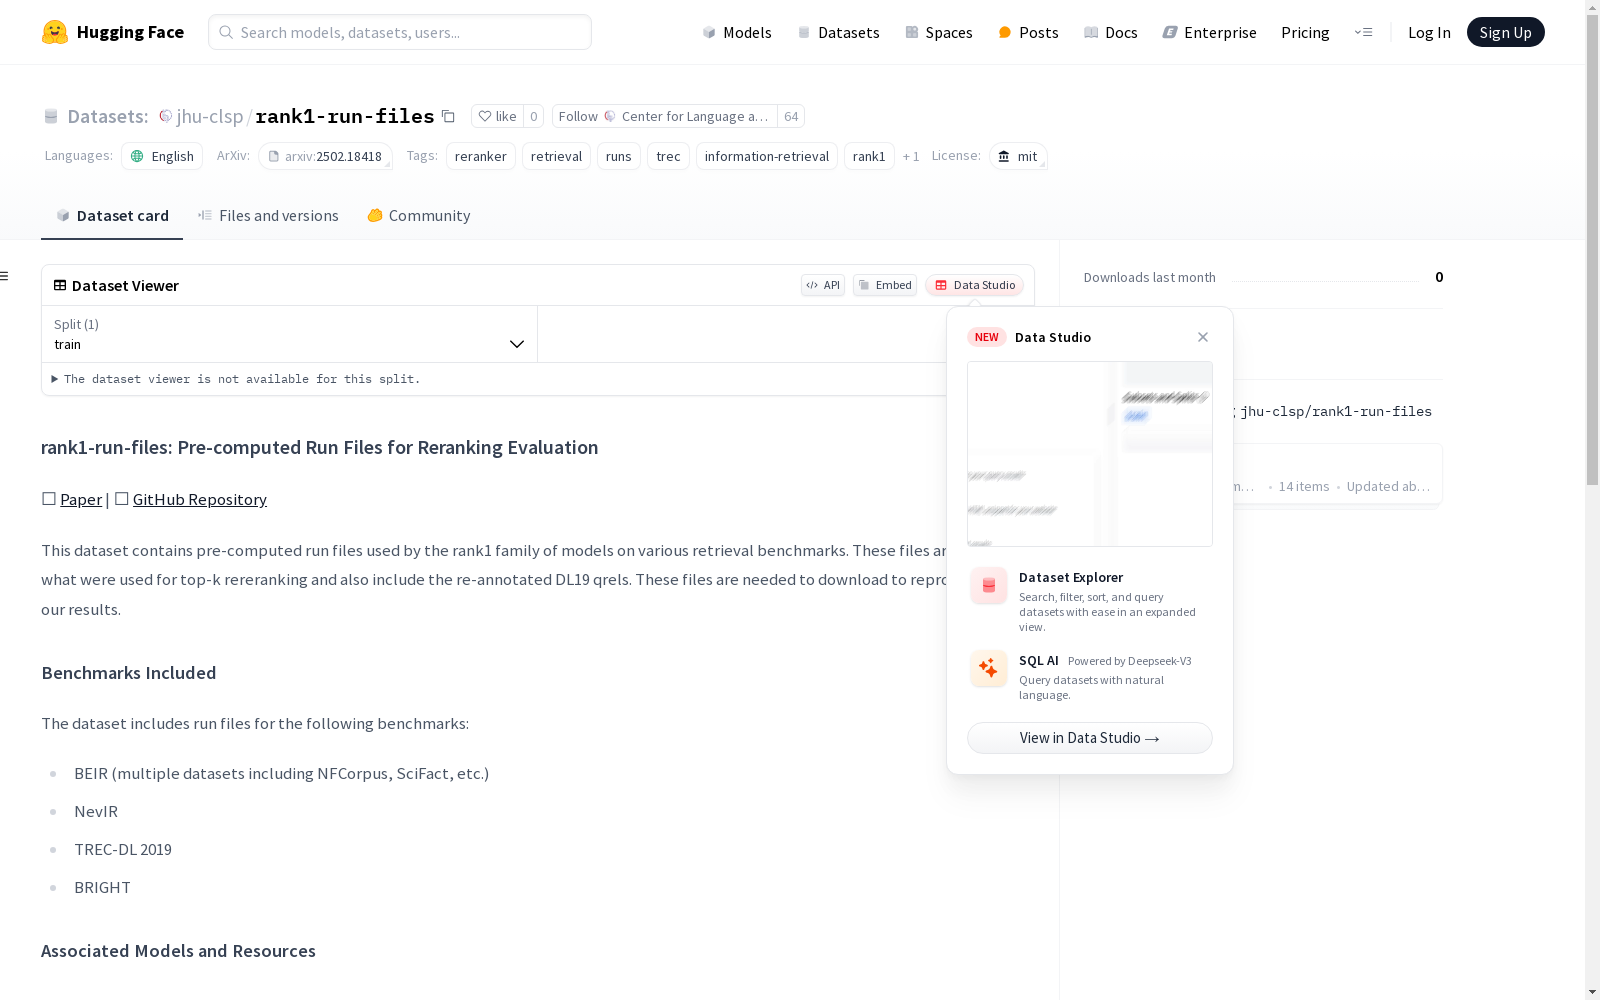1600x1000 pixels.
Task: Open the mit license tag
Action: click(x=1018, y=156)
